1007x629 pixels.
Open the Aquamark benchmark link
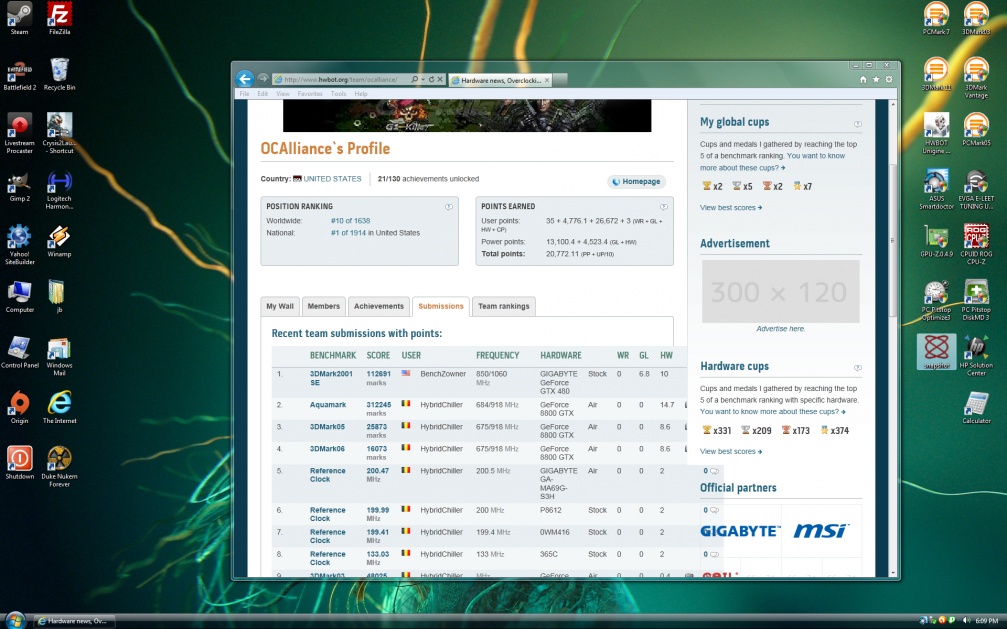327,405
